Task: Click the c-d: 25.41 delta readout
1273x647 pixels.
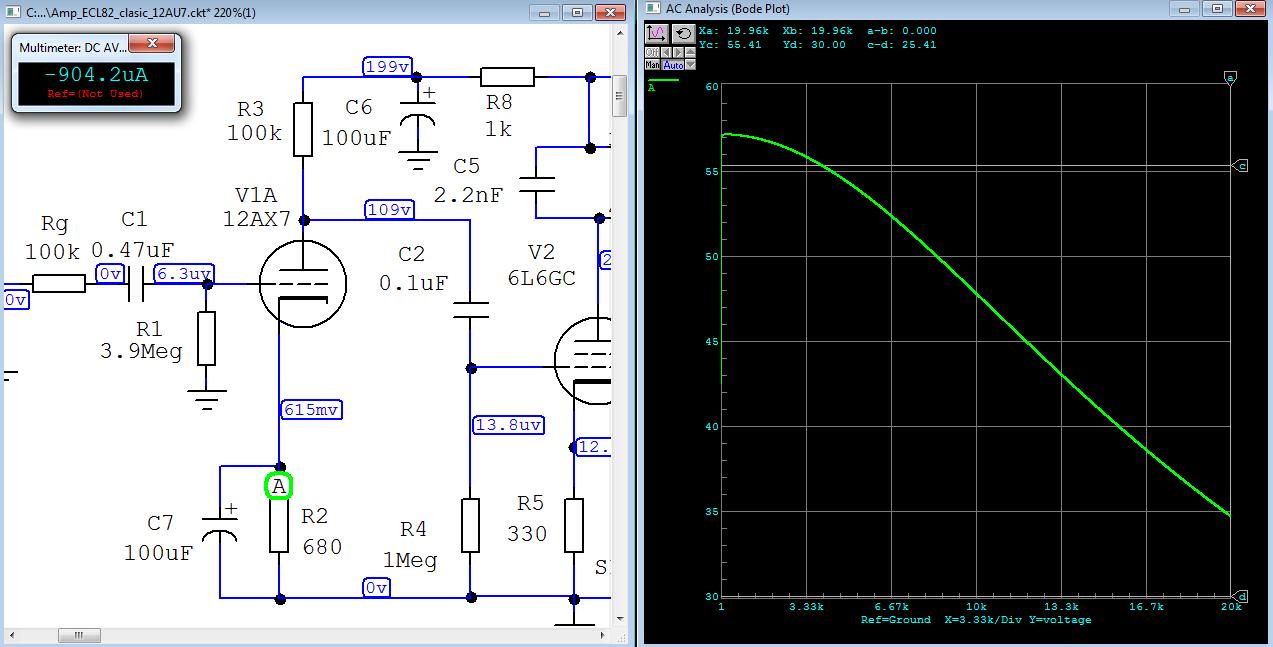Action: coord(900,44)
